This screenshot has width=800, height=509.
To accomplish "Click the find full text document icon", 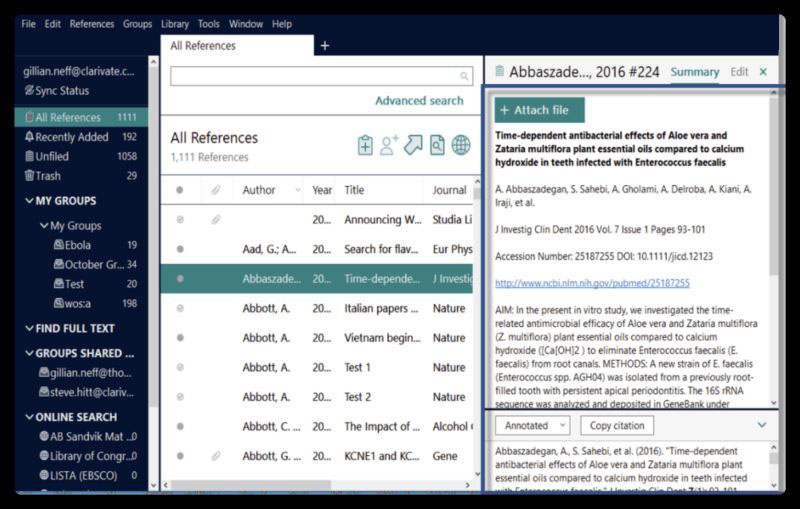I will 437,145.
